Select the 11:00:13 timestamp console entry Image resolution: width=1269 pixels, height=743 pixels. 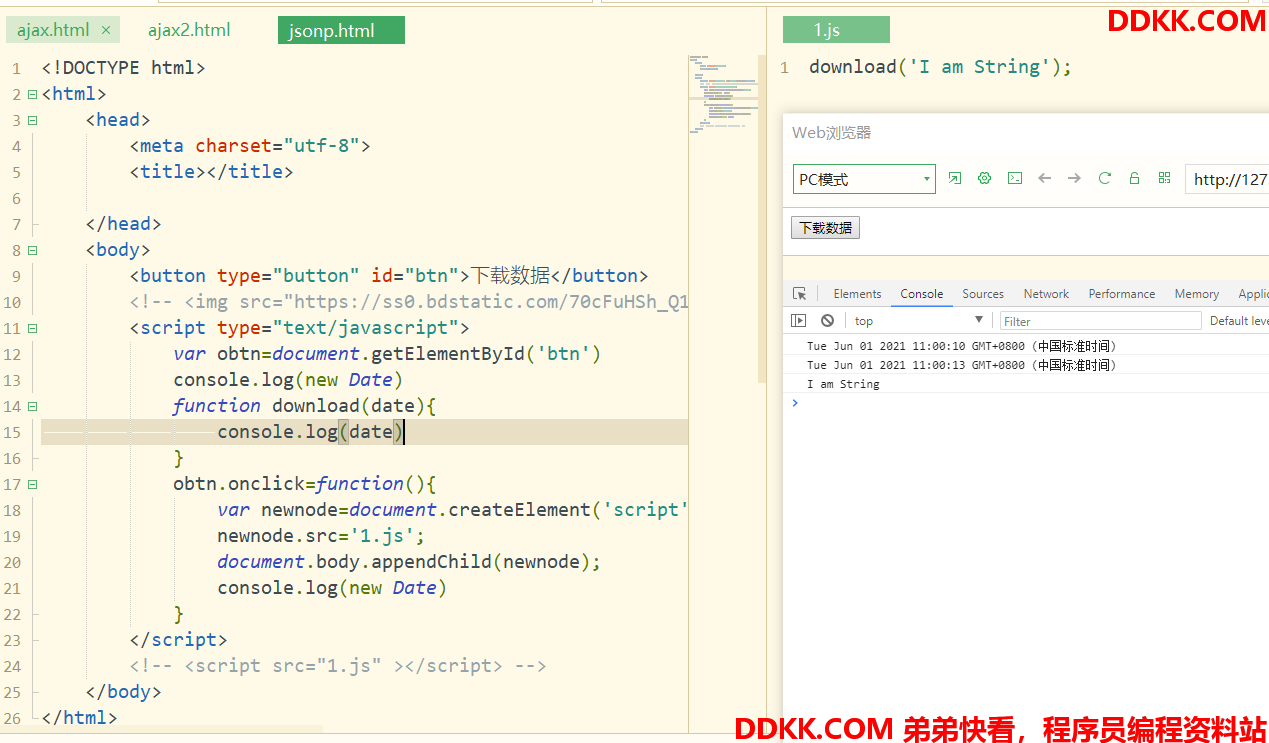point(961,365)
